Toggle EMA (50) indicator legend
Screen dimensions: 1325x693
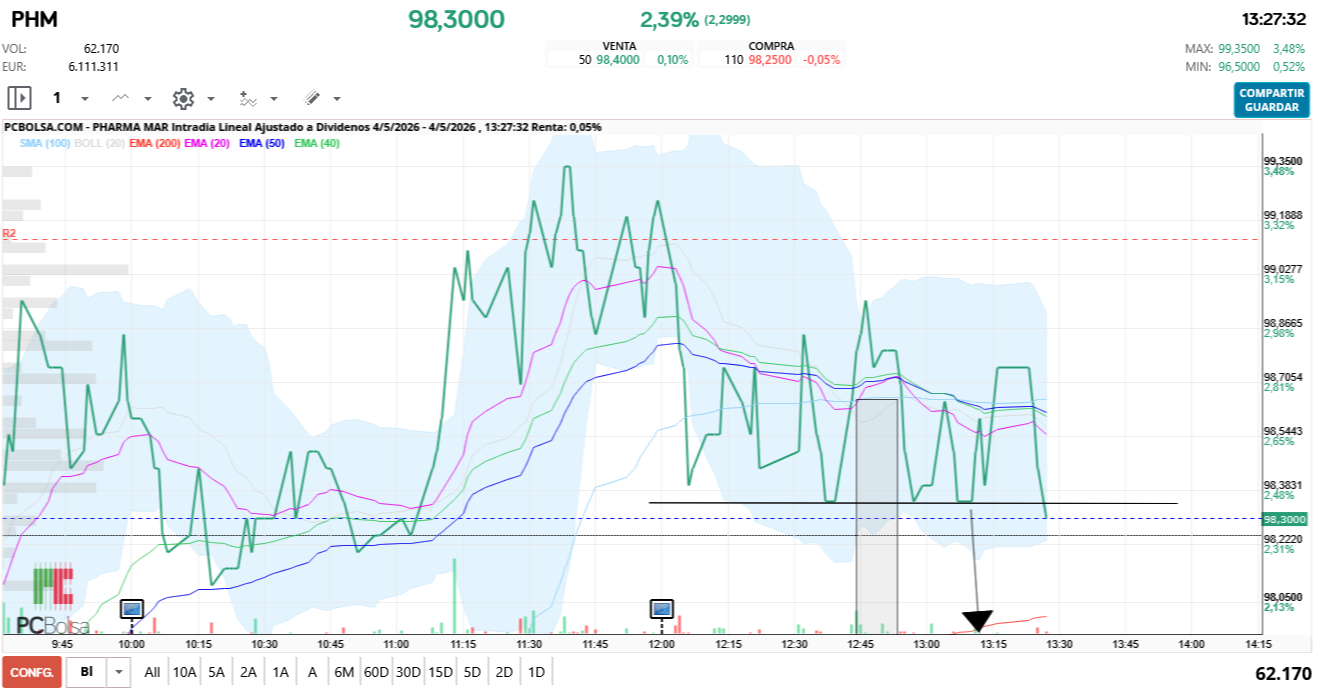[x=263, y=144]
